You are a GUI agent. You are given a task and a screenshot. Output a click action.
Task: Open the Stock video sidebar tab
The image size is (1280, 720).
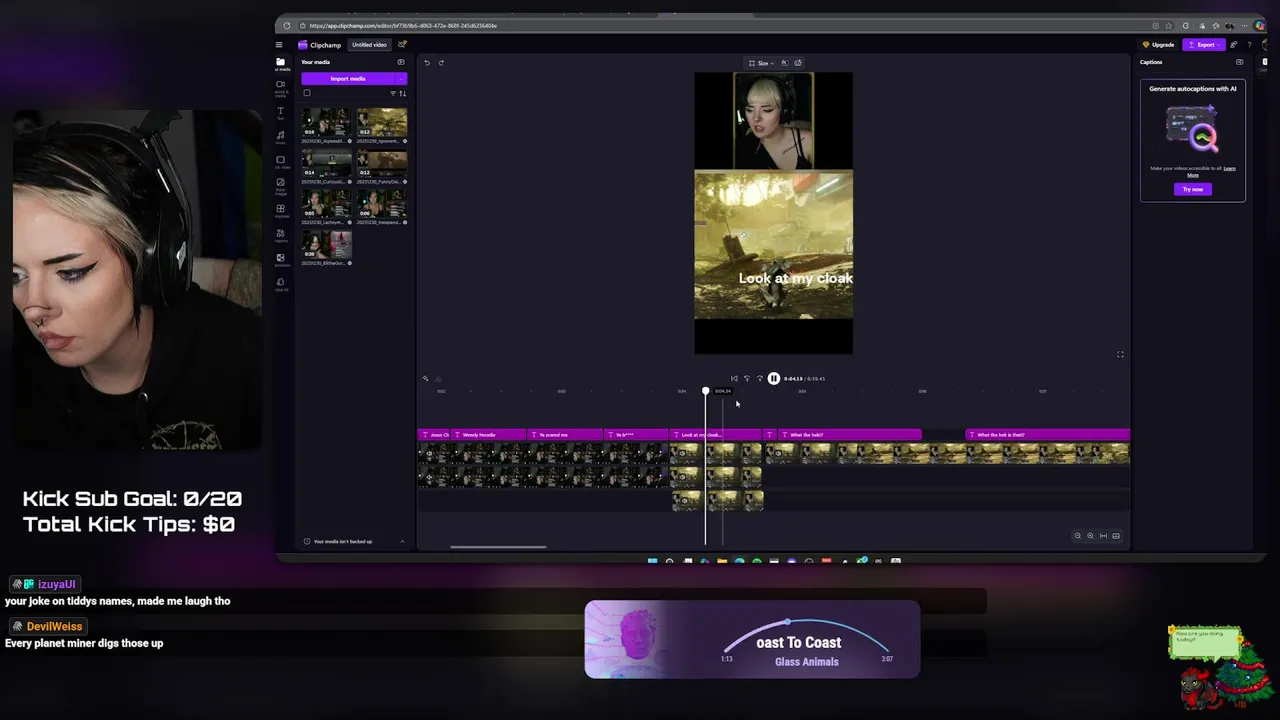[x=281, y=161]
